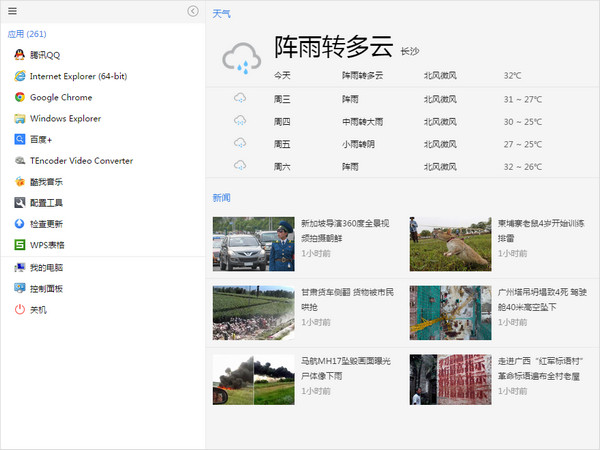This screenshot has height=450, width=600.
Task: Open 我的电脑 (My Computer)
Action: pyautogui.click(x=45, y=268)
